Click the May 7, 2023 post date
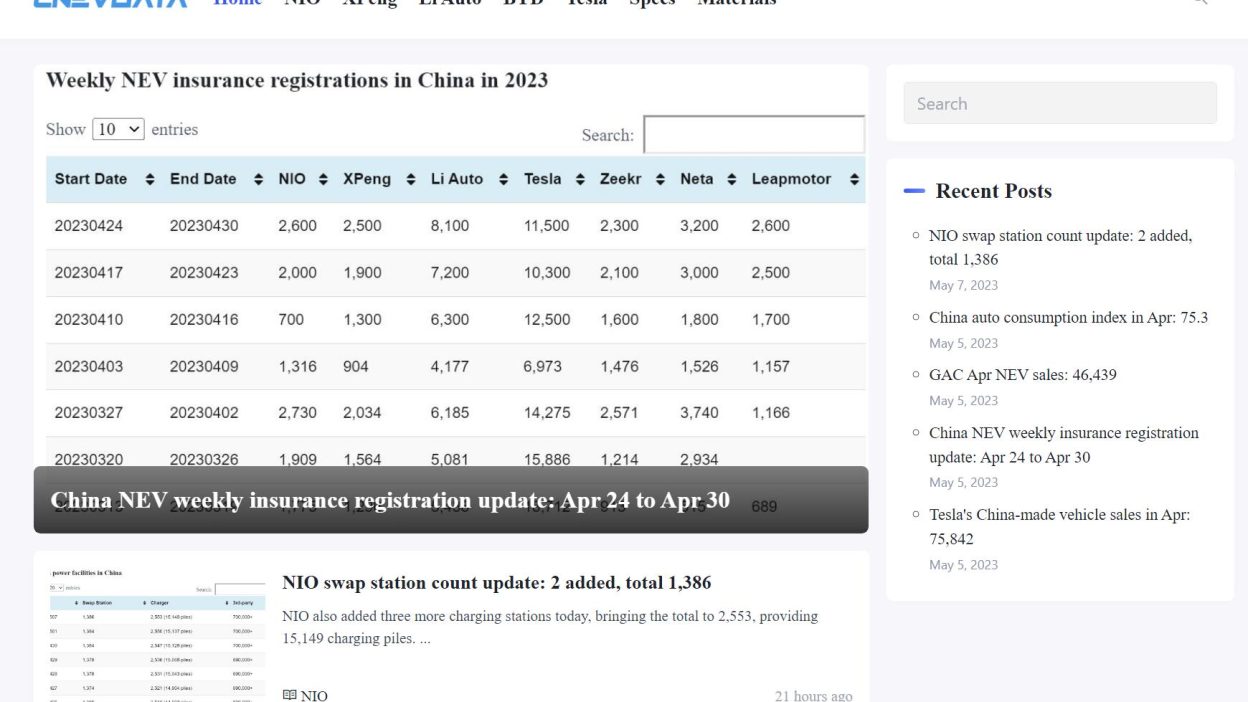The width and height of the screenshot is (1248, 702). tap(963, 285)
